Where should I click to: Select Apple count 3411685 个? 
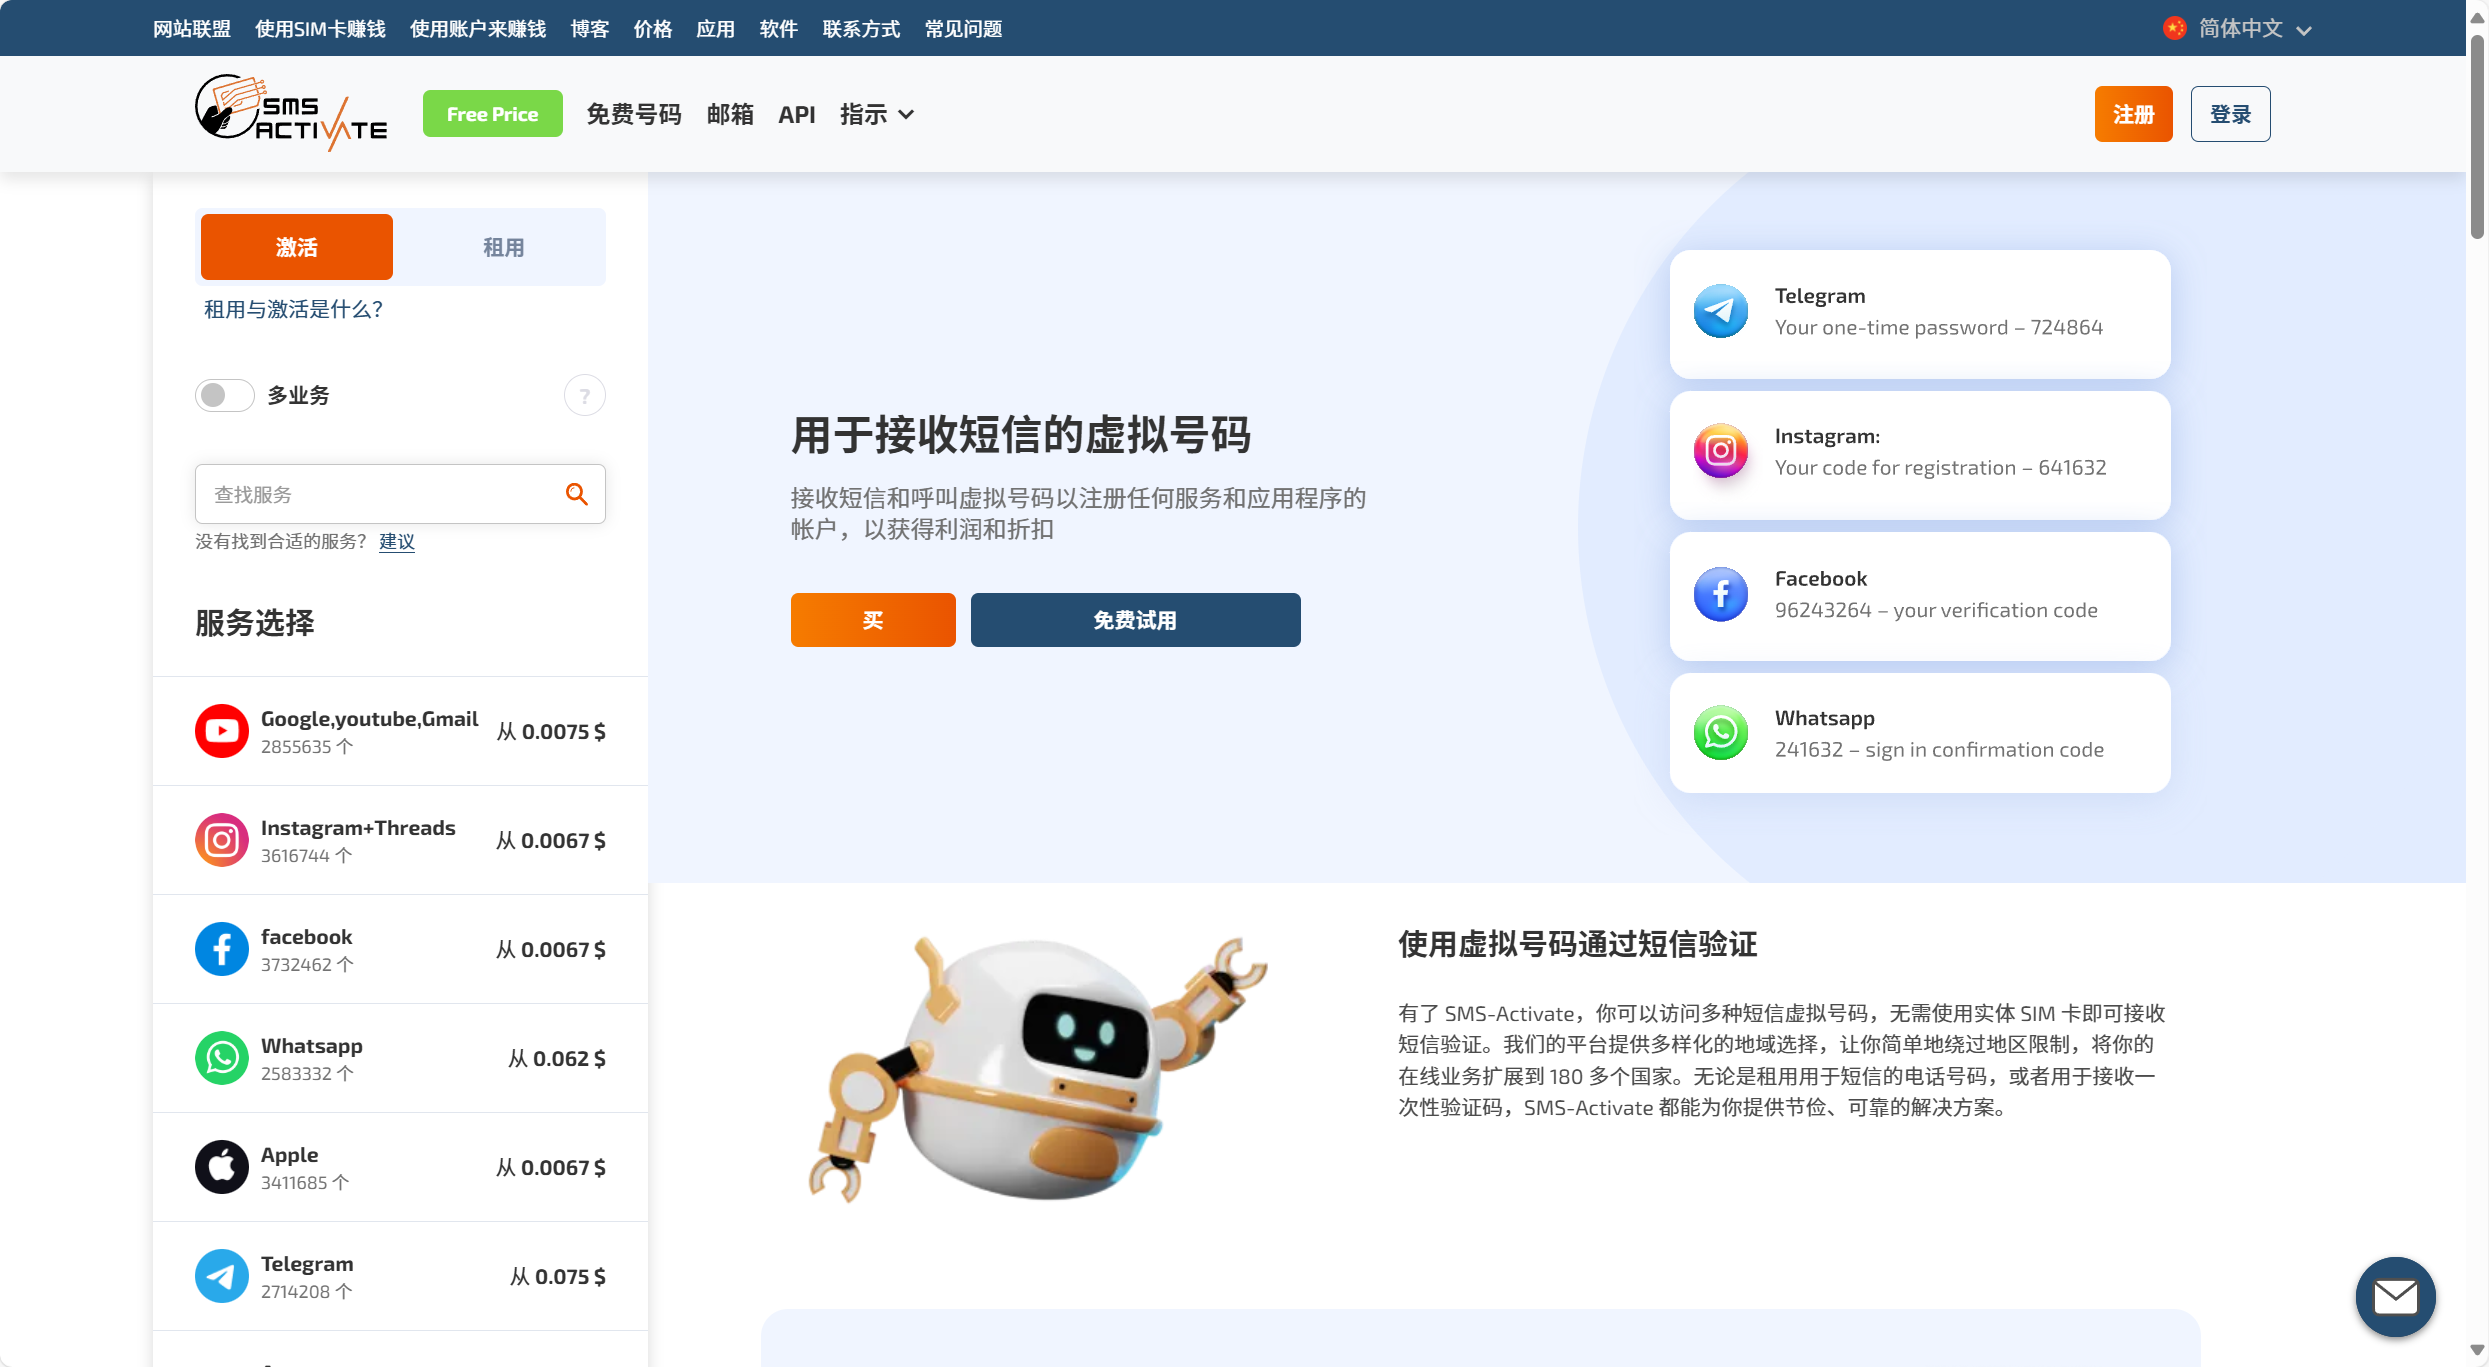[305, 1182]
